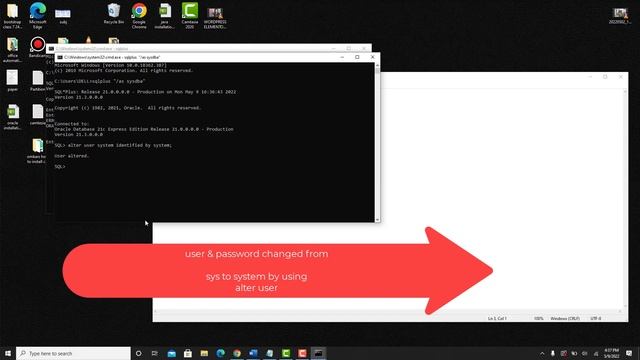Open File Explorer from the taskbar
640x360 pixels.
pyautogui.click(x=204, y=353)
